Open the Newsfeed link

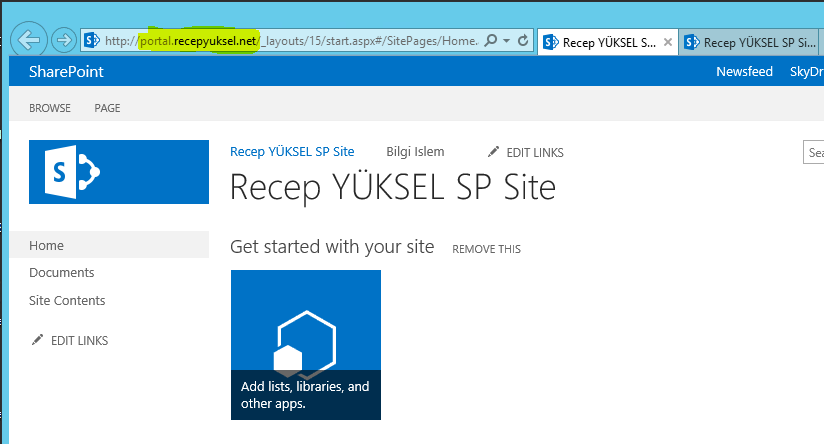point(744,71)
